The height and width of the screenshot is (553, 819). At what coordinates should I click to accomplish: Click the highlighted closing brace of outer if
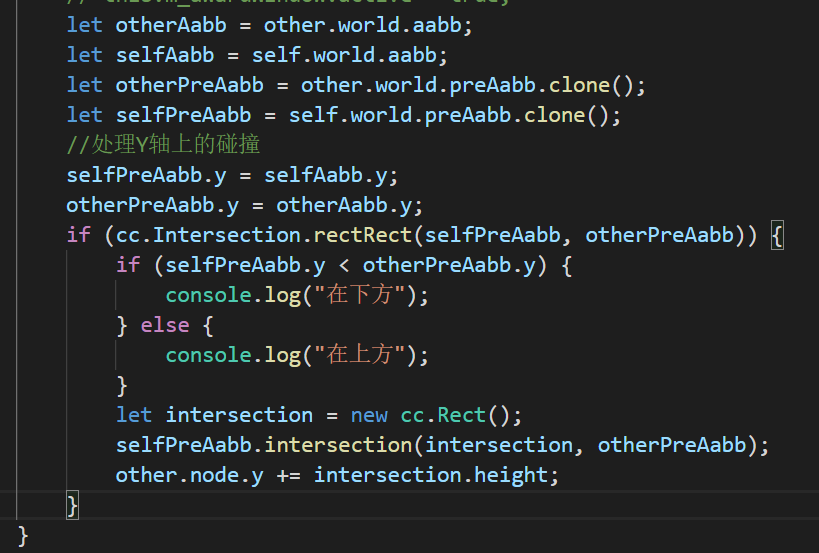(x=72, y=505)
